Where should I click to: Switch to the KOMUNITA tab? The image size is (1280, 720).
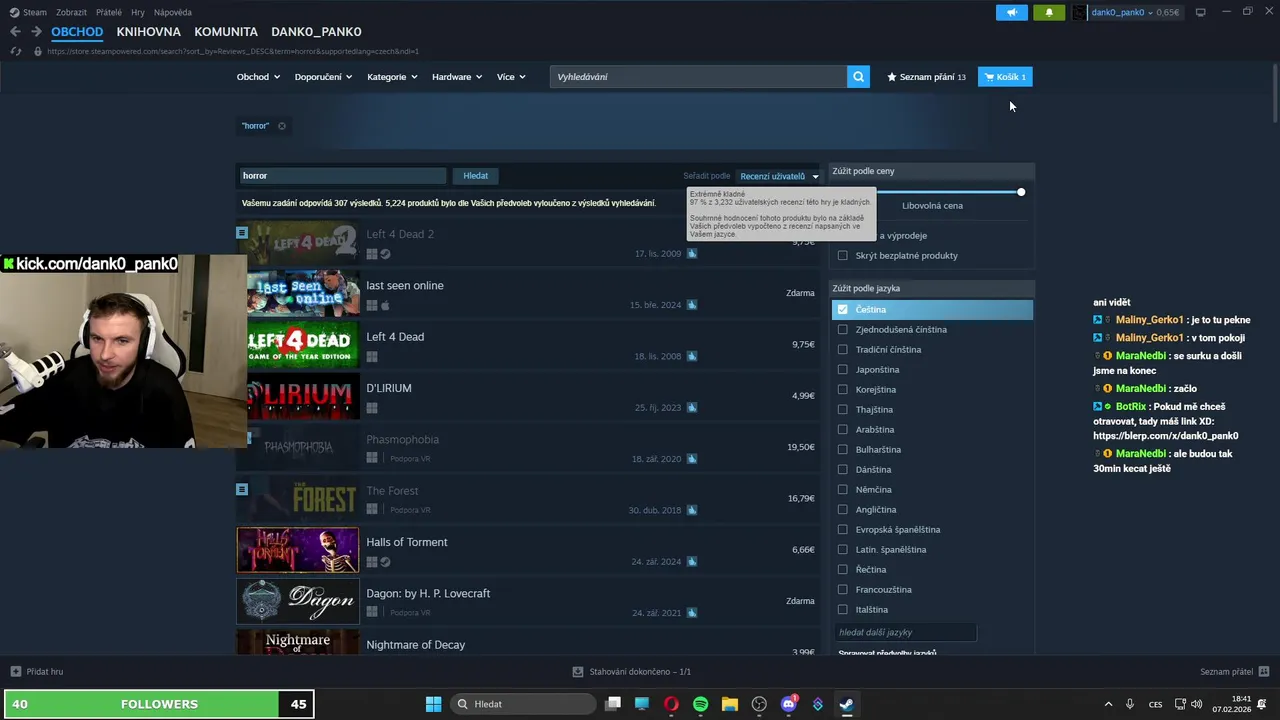click(226, 32)
